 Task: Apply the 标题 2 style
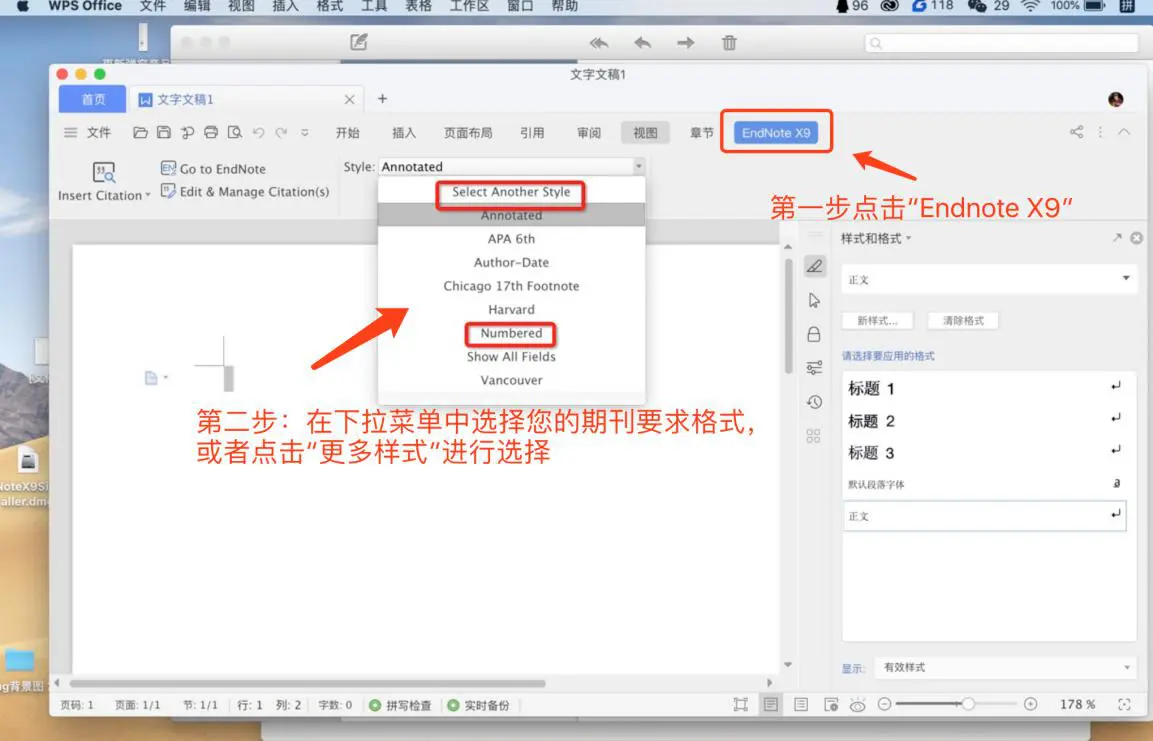(x=984, y=420)
